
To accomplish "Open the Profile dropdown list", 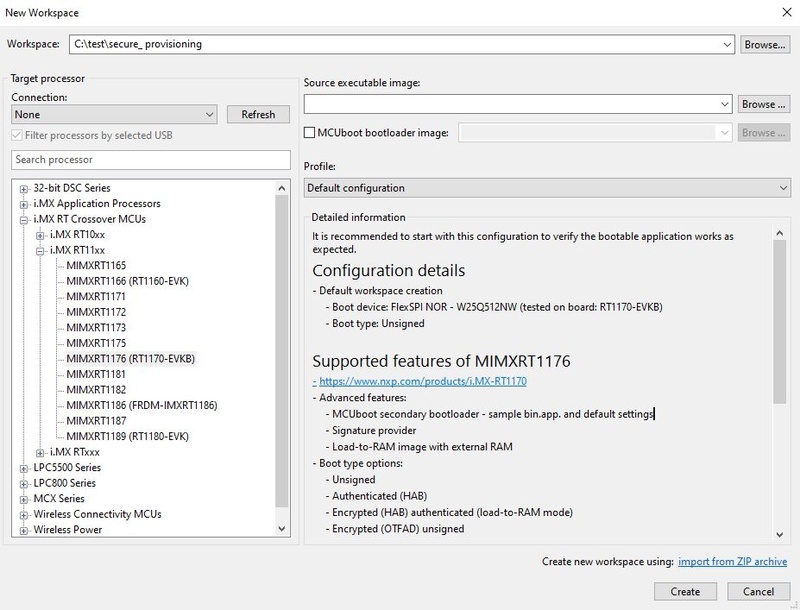I will (546, 188).
